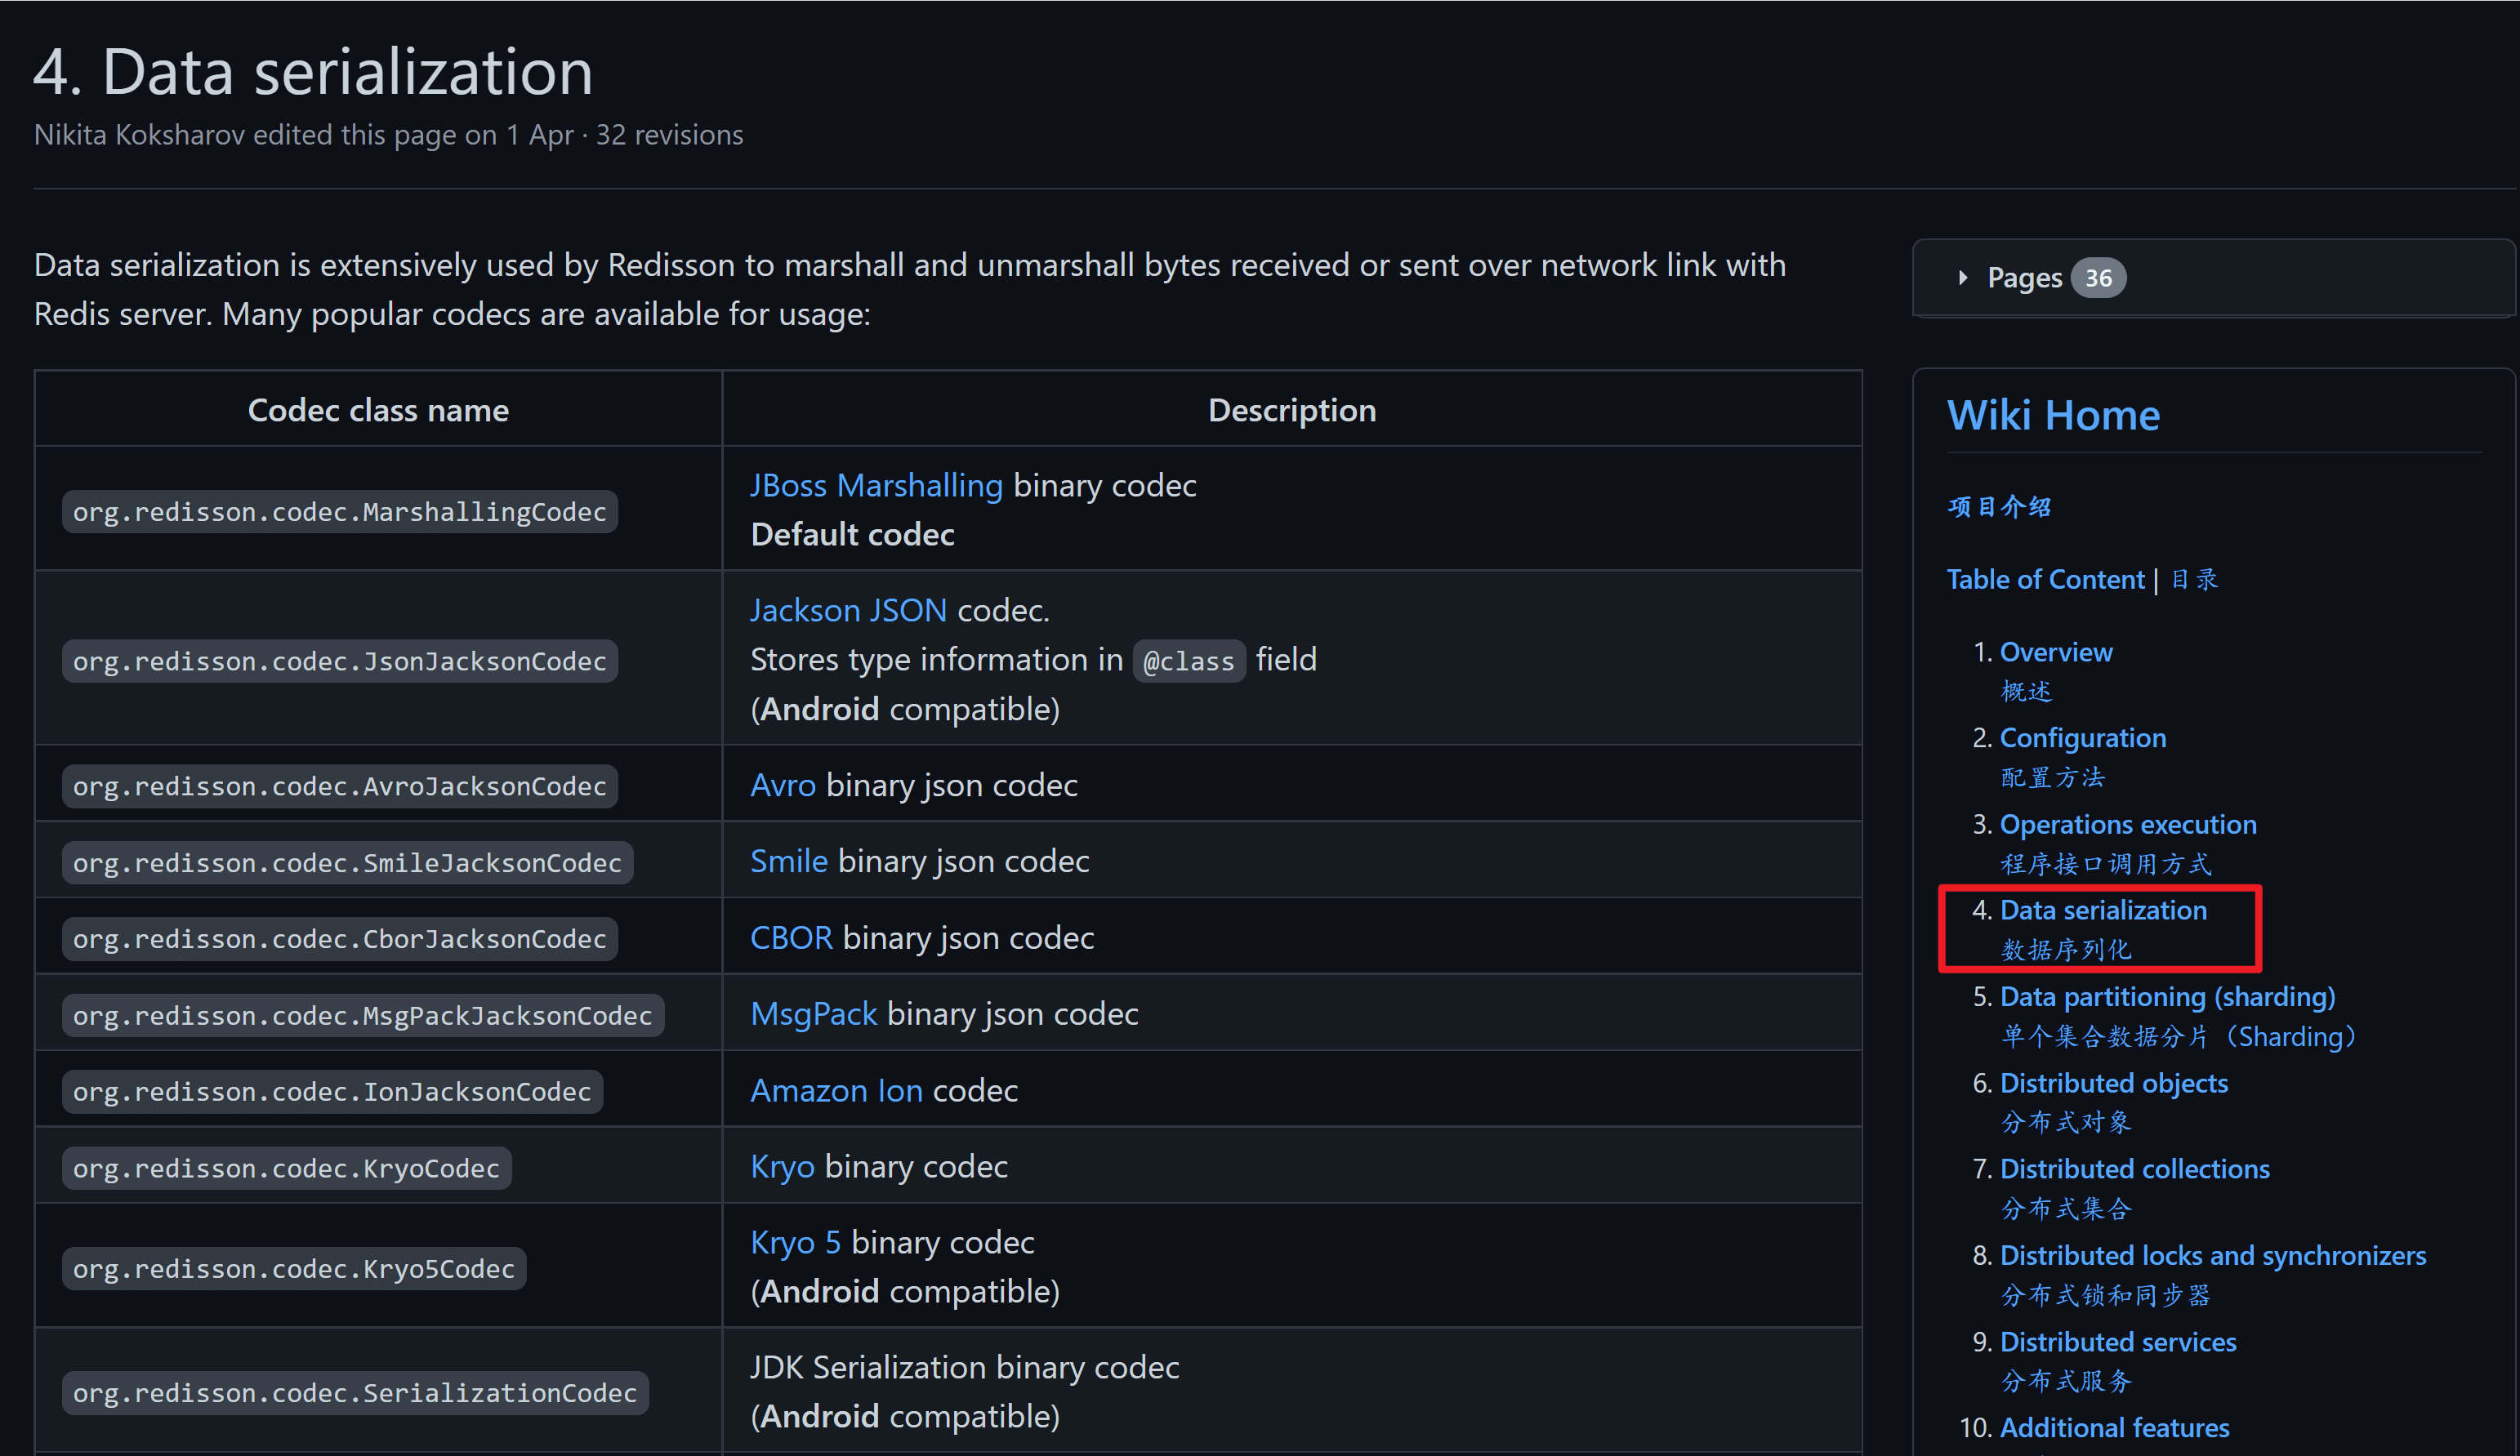Image resolution: width=2520 pixels, height=1456 pixels.
Task: Open the 分布式集合 Chinese link
Action: point(2065,1209)
